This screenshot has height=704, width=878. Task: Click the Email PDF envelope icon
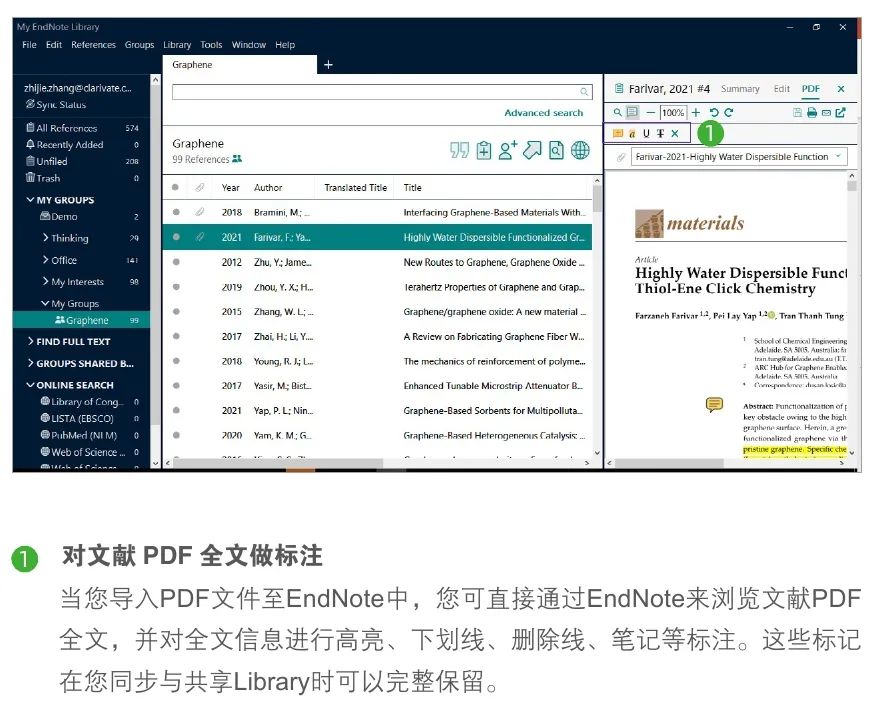pos(826,113)
